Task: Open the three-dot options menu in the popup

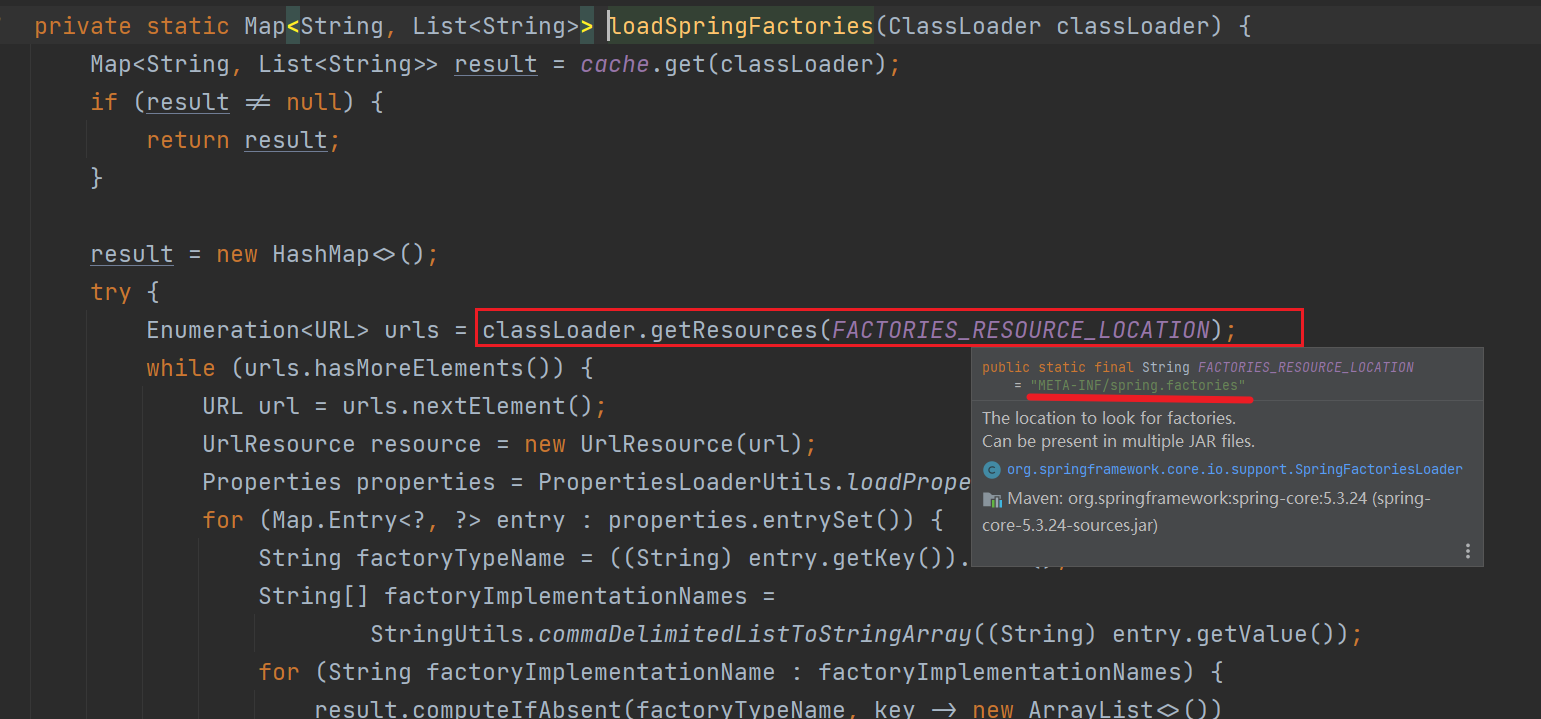Action: coord(1467,551)
